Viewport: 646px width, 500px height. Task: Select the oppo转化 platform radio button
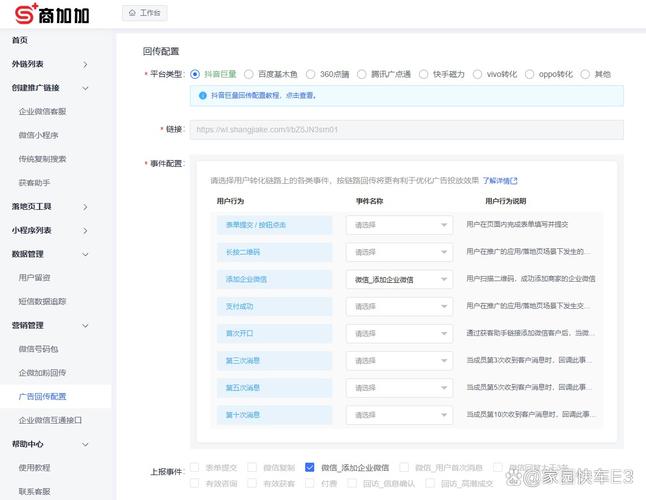coord(530,74)
